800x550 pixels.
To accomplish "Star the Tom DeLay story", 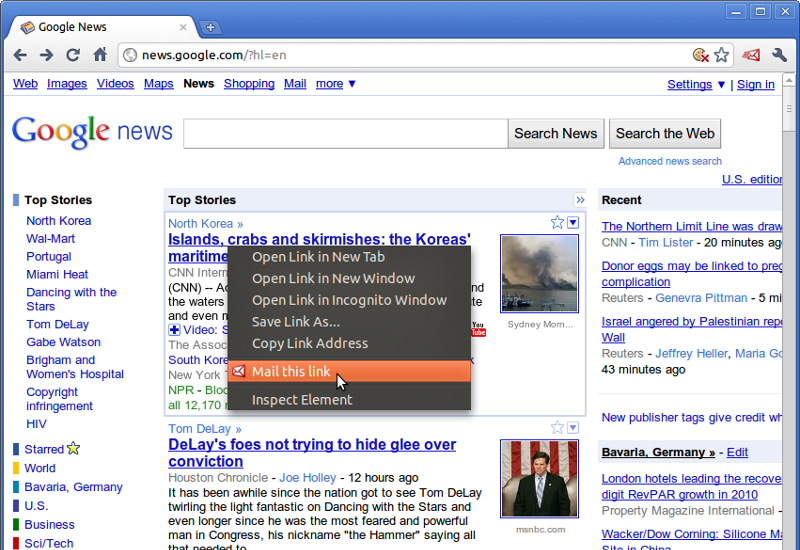I will click(557, 428).
